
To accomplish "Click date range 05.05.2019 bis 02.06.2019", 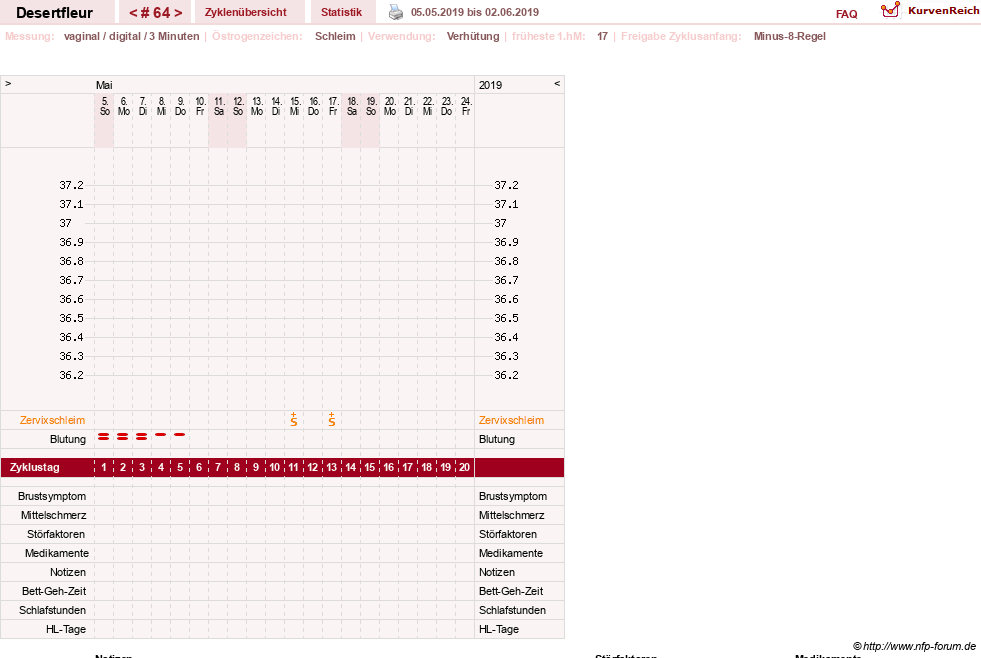I will click(475, 12).
